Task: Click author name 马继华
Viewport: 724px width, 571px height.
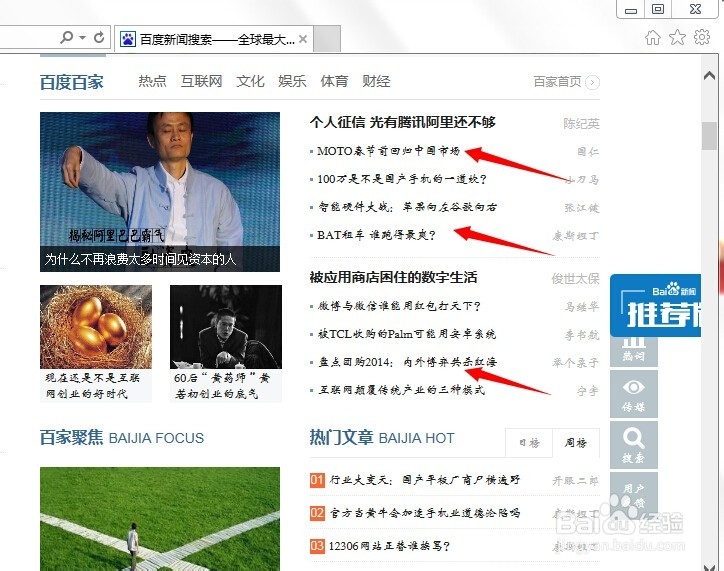Action: pyautogui.click(x=582, y=307)
